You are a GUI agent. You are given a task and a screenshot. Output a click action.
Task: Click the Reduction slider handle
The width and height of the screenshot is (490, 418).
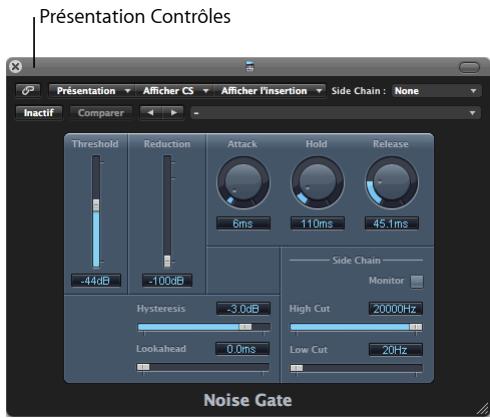[x=167, y=261]
